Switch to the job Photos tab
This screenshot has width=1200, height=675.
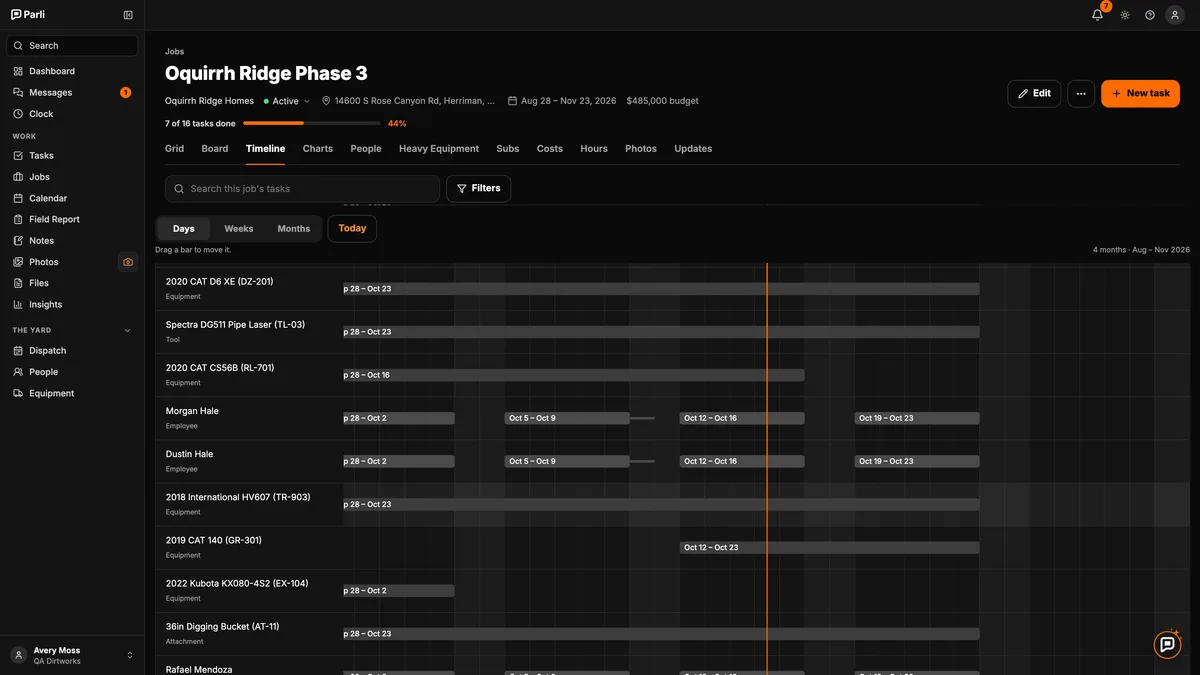coord(641,148)
